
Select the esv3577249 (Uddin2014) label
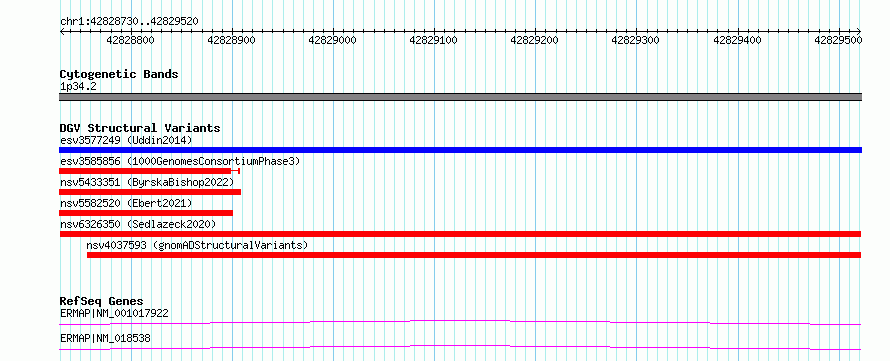tap(126, 140)
